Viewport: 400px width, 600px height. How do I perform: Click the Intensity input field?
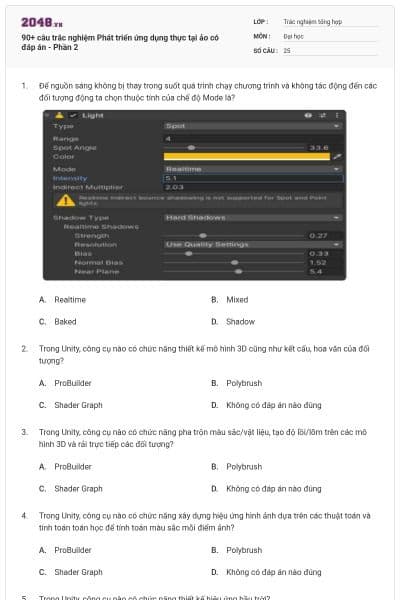[x=253, y=178]
